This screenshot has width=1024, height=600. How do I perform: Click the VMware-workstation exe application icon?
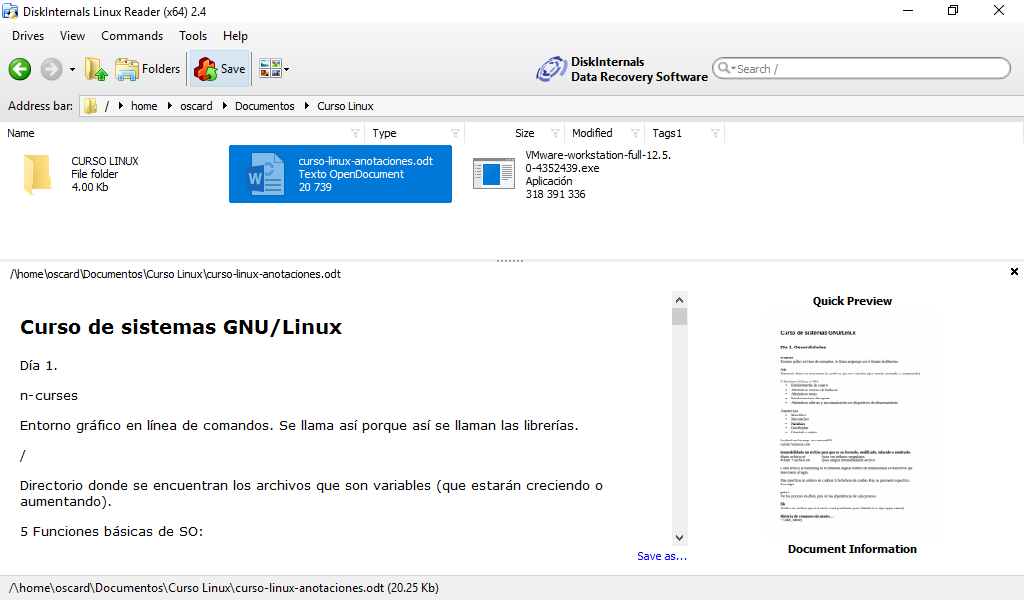pyautogui.click(x=494, y=174)
